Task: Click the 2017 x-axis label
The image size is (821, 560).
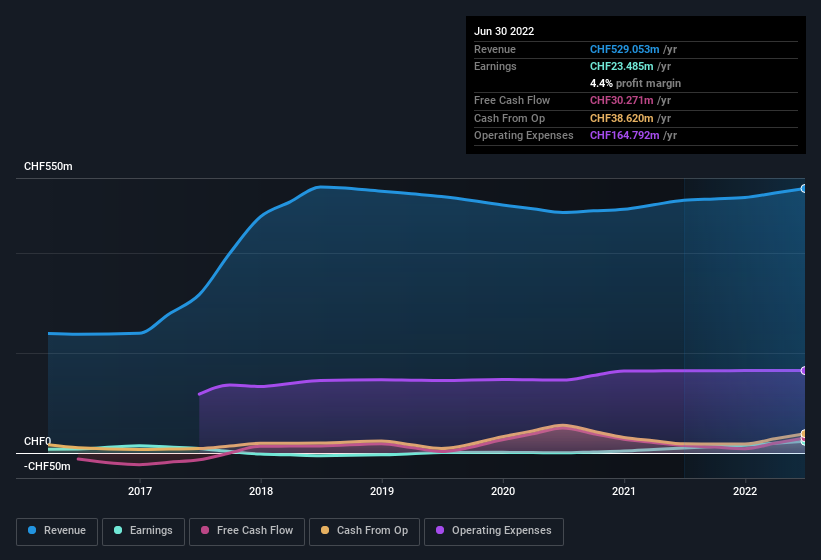Action: [140, 491]
